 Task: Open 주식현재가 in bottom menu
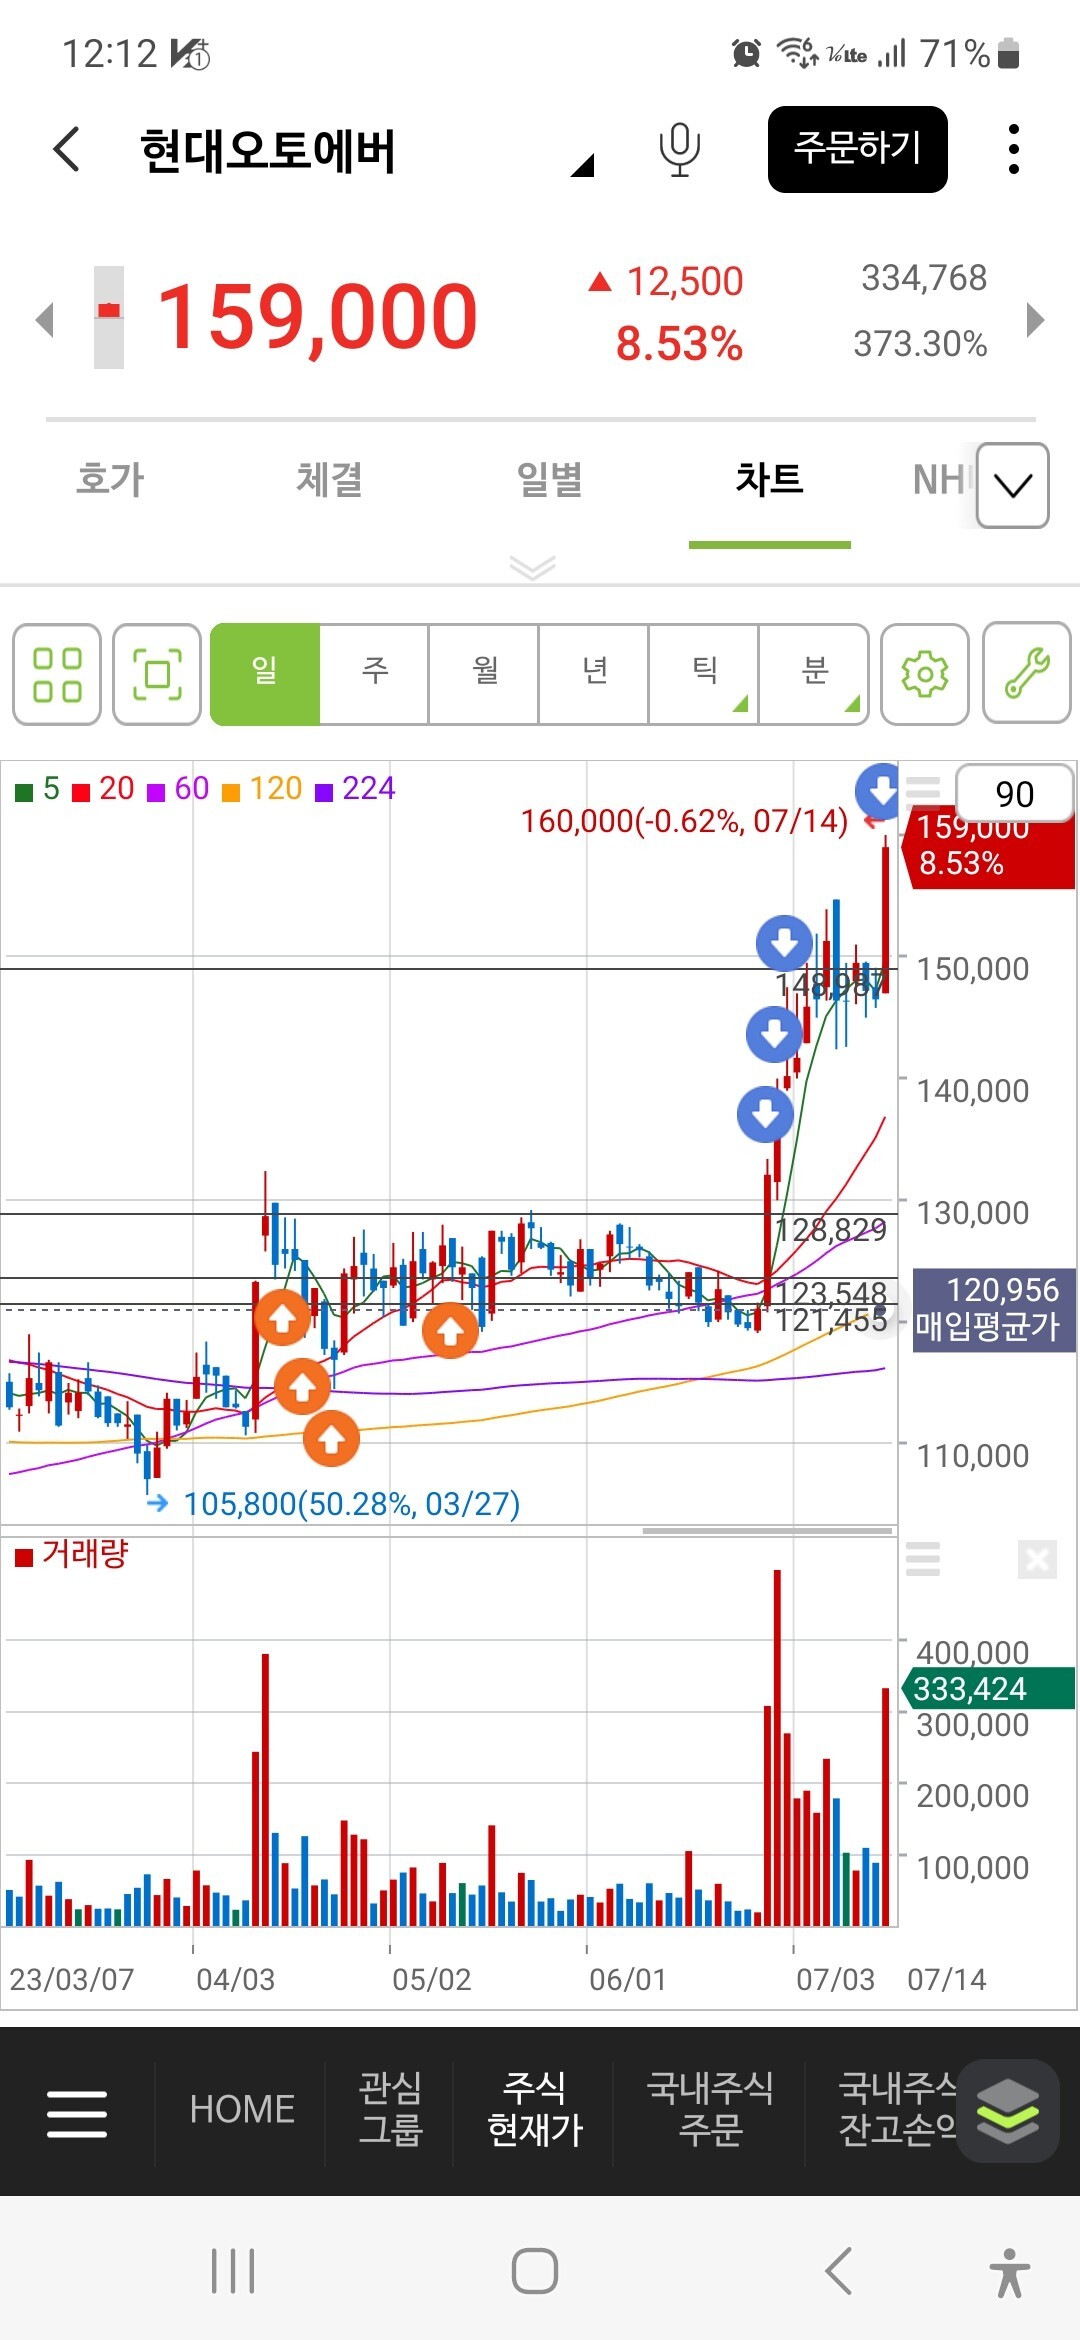tap(534, 2109)
